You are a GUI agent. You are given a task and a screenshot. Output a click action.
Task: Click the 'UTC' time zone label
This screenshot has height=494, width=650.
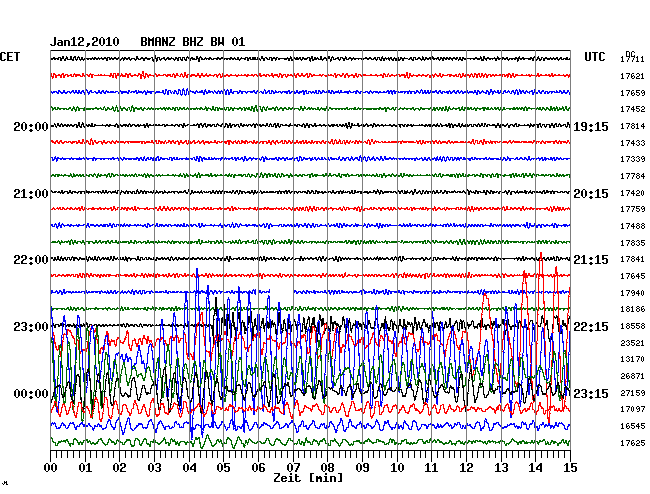pyautogui.click(x=595, y=57)
